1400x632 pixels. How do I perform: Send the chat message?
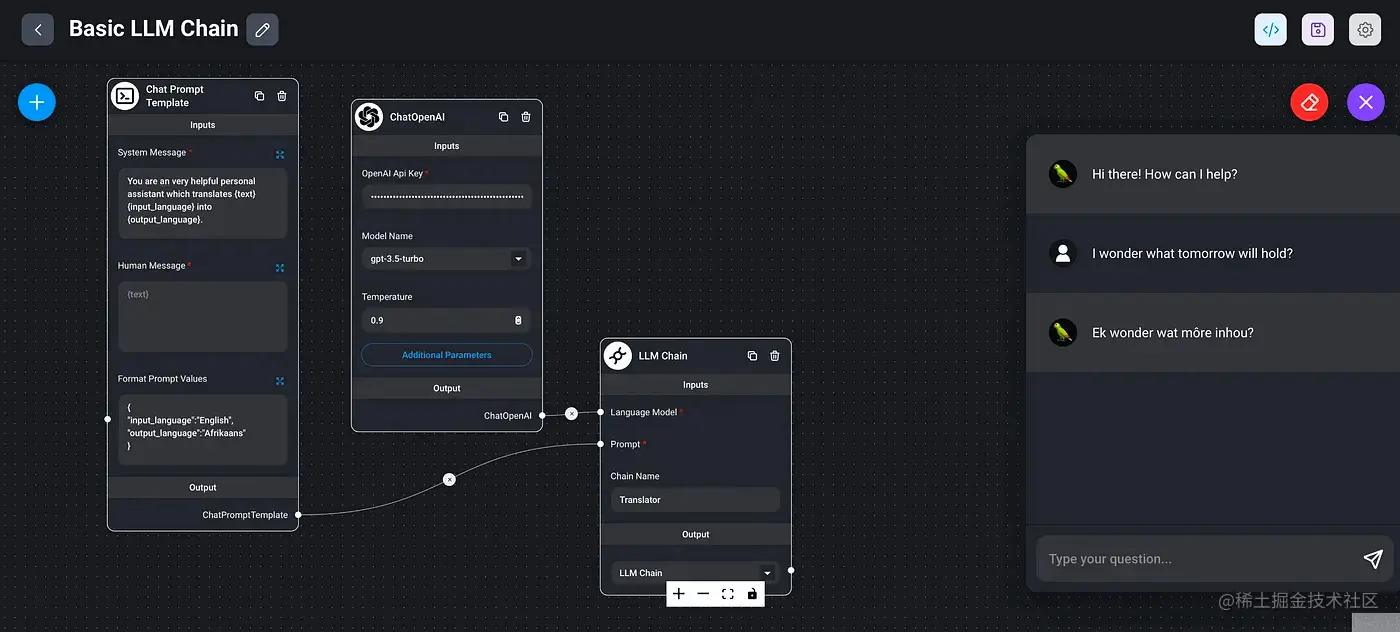[x=1373, y=559]
